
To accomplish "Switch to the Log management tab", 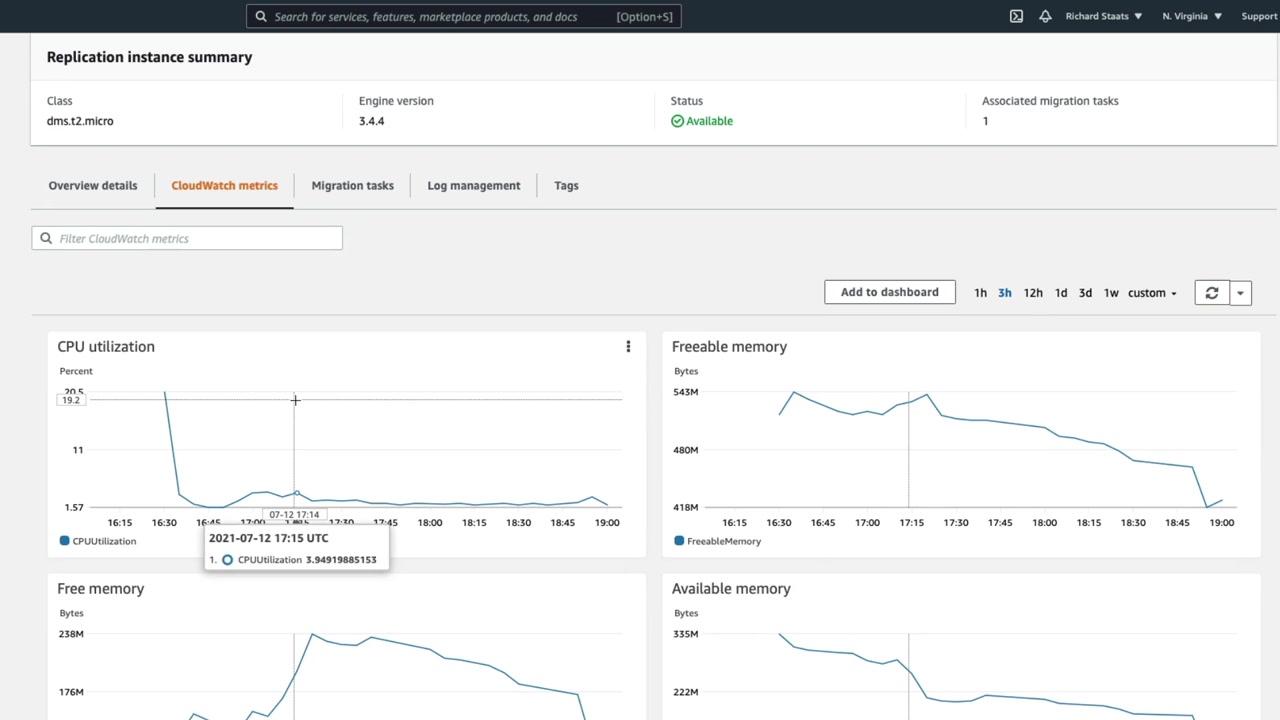I will click(x=473, y=185).
